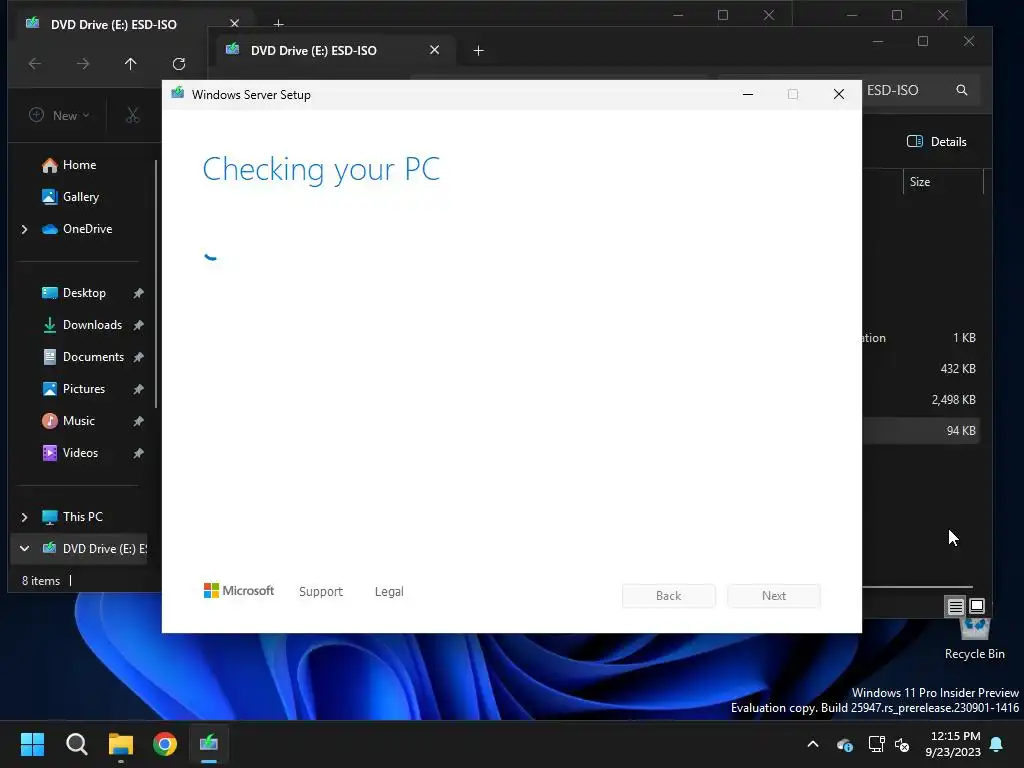Click the pin icon next to Videos
Screen dimensions: 1024x768
(138, 453)
